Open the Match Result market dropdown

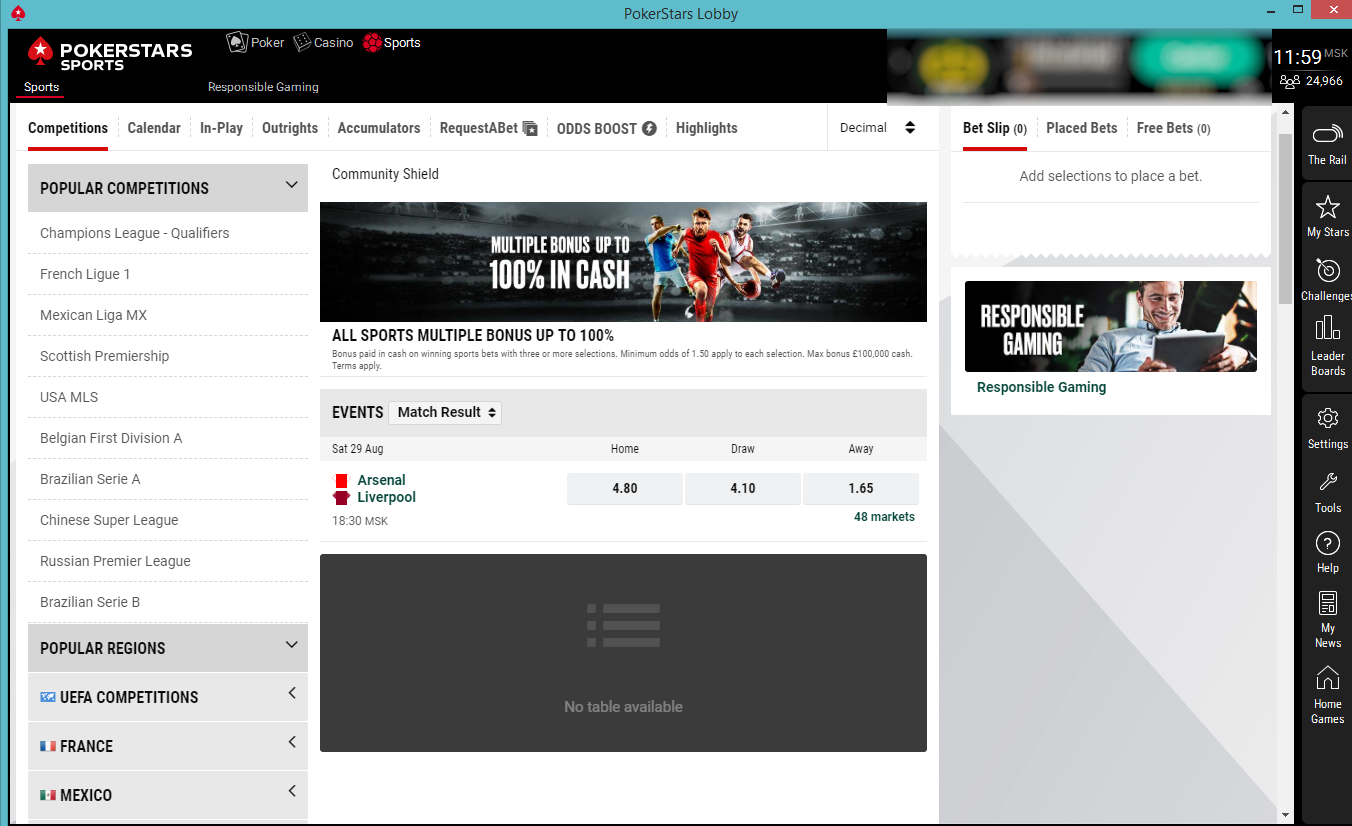pyautogui.click(x=446, y=412)
